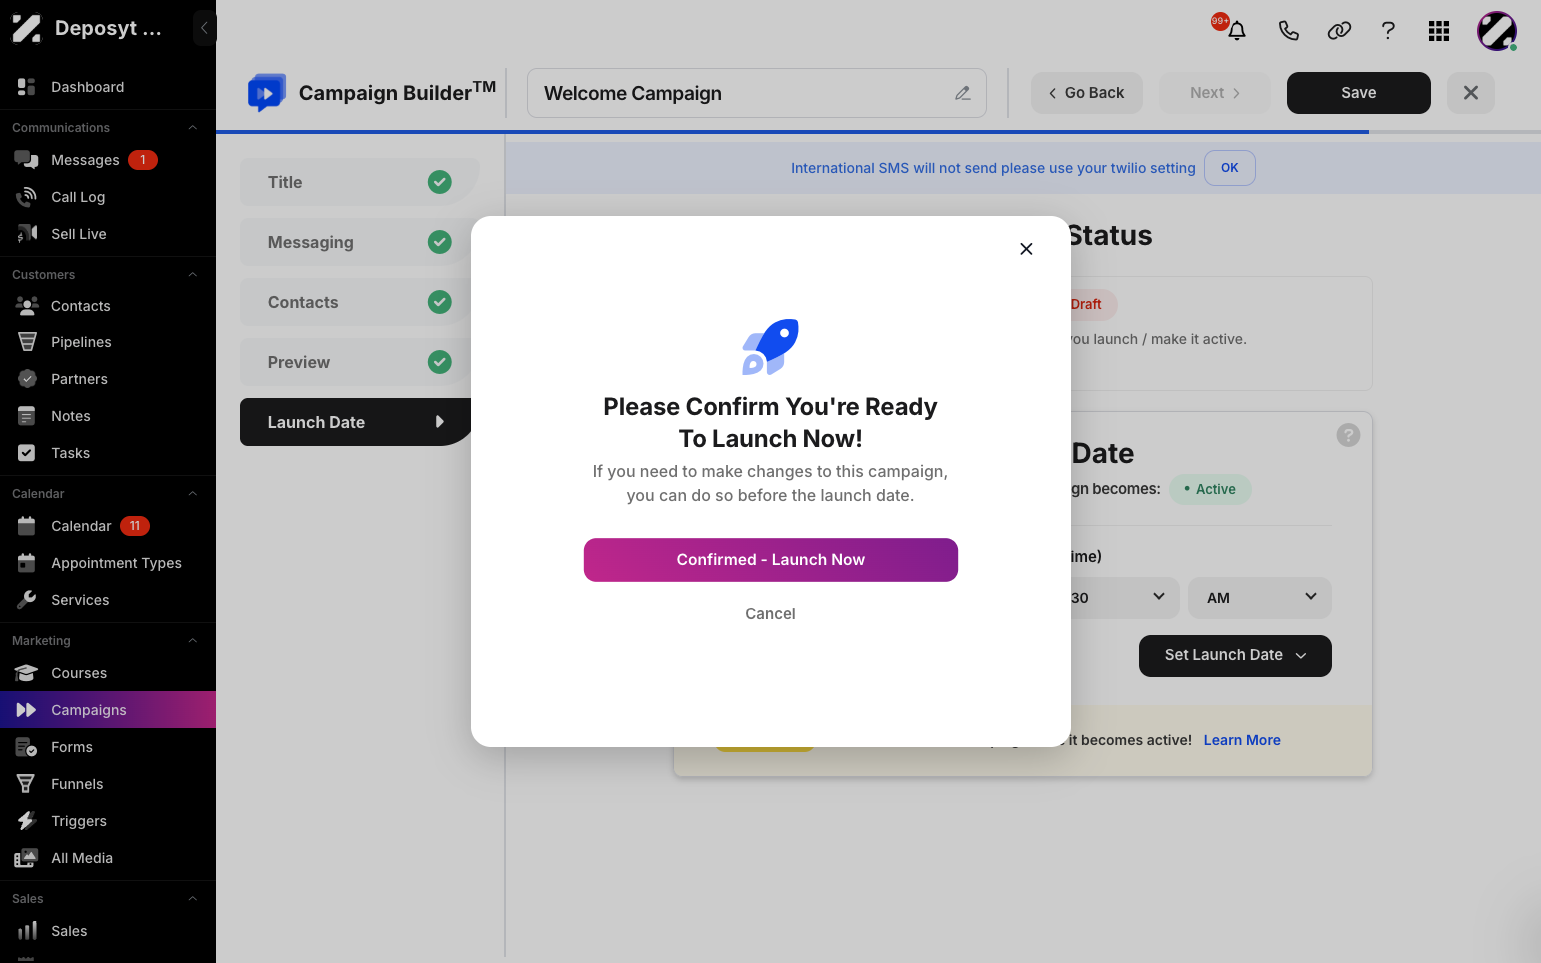Click Confirmed - Launch Now button
Image resolution: width=1541 pixels, height=963 pixels.
(771, 560)
